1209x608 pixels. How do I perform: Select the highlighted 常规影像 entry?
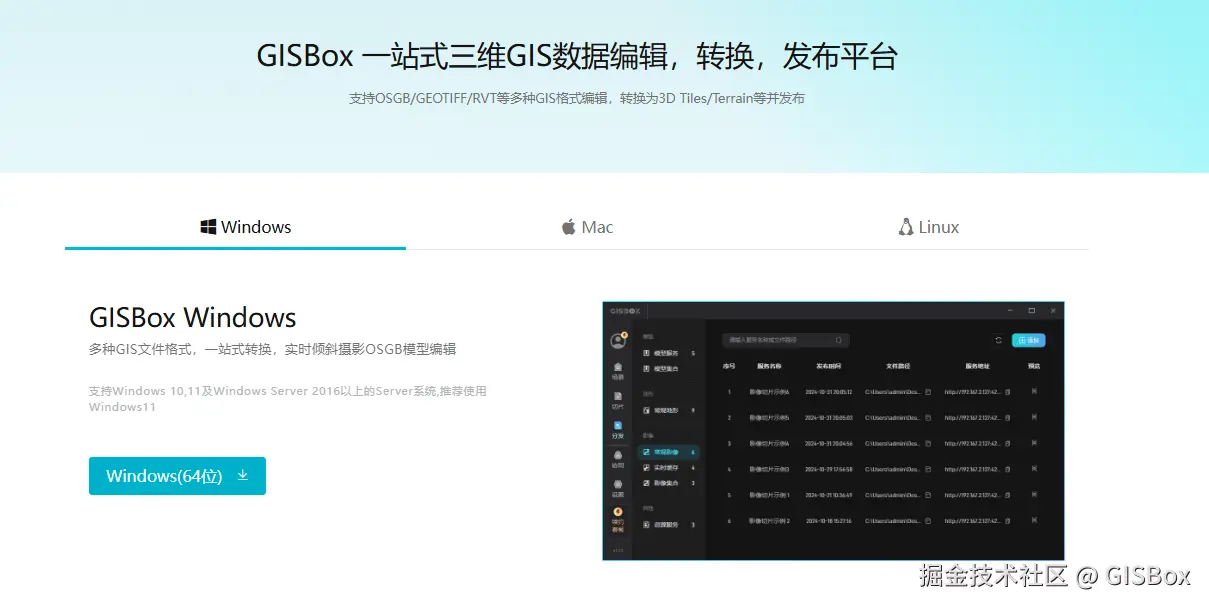click(670, 452)
